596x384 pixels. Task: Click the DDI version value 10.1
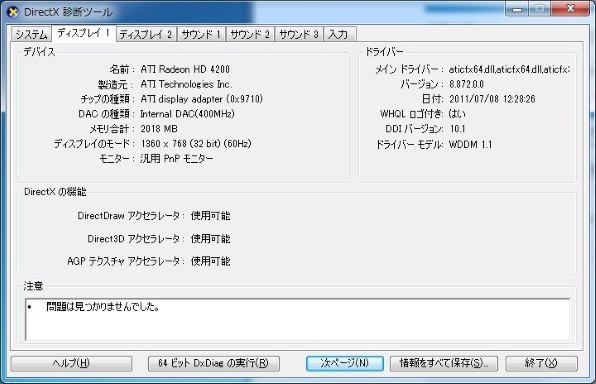[458, 129]
